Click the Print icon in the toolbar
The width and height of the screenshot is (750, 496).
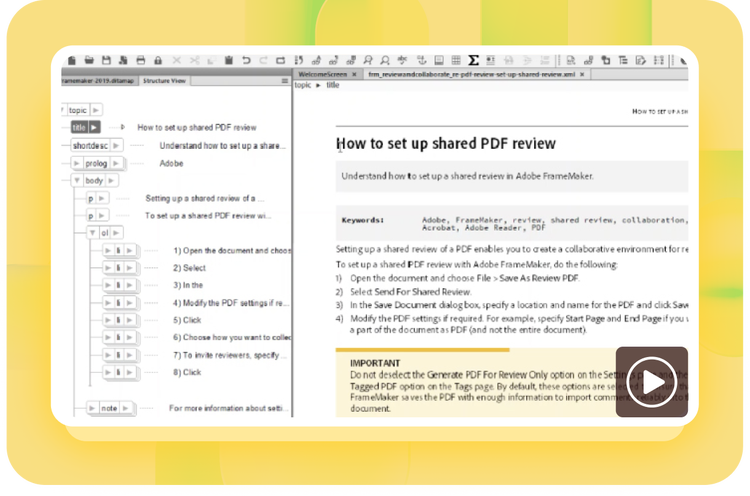click(141, 60)
